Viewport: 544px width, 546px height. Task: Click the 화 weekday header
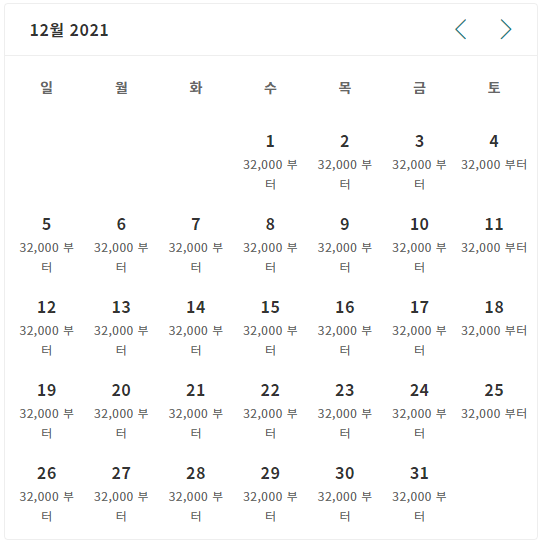[x=196, y=87]
